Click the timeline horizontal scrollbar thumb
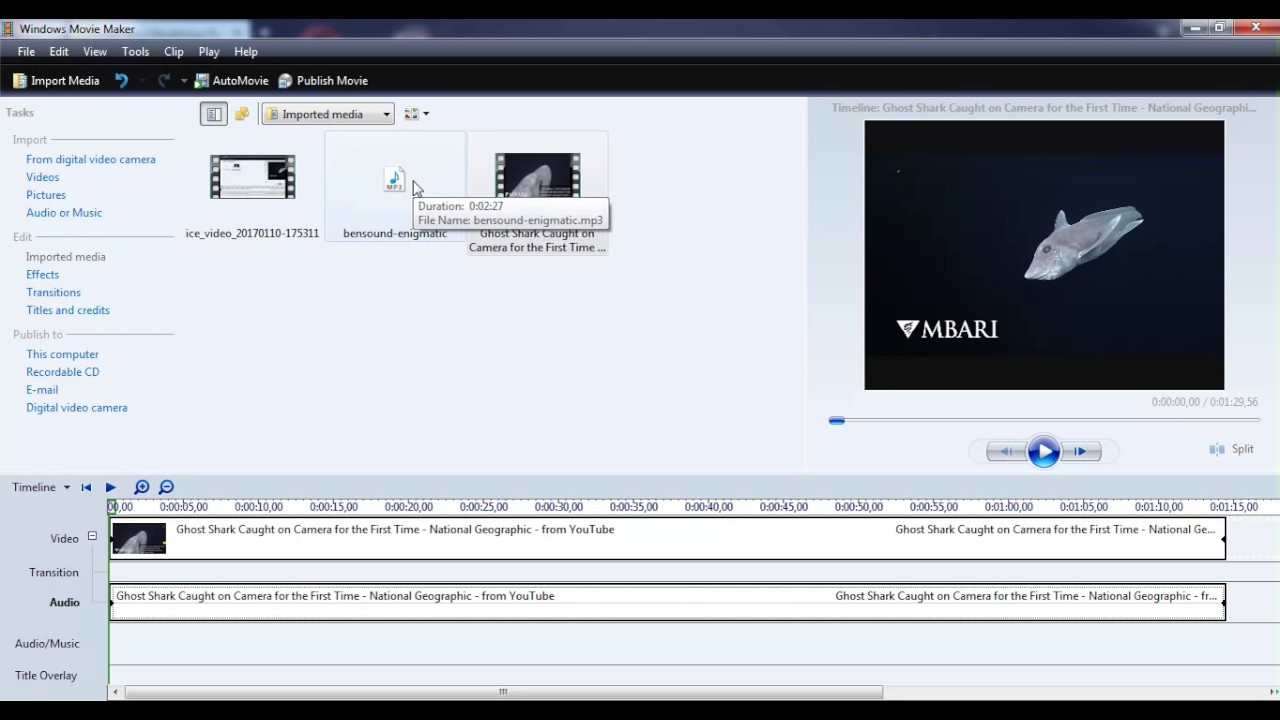 click(503, 692)
